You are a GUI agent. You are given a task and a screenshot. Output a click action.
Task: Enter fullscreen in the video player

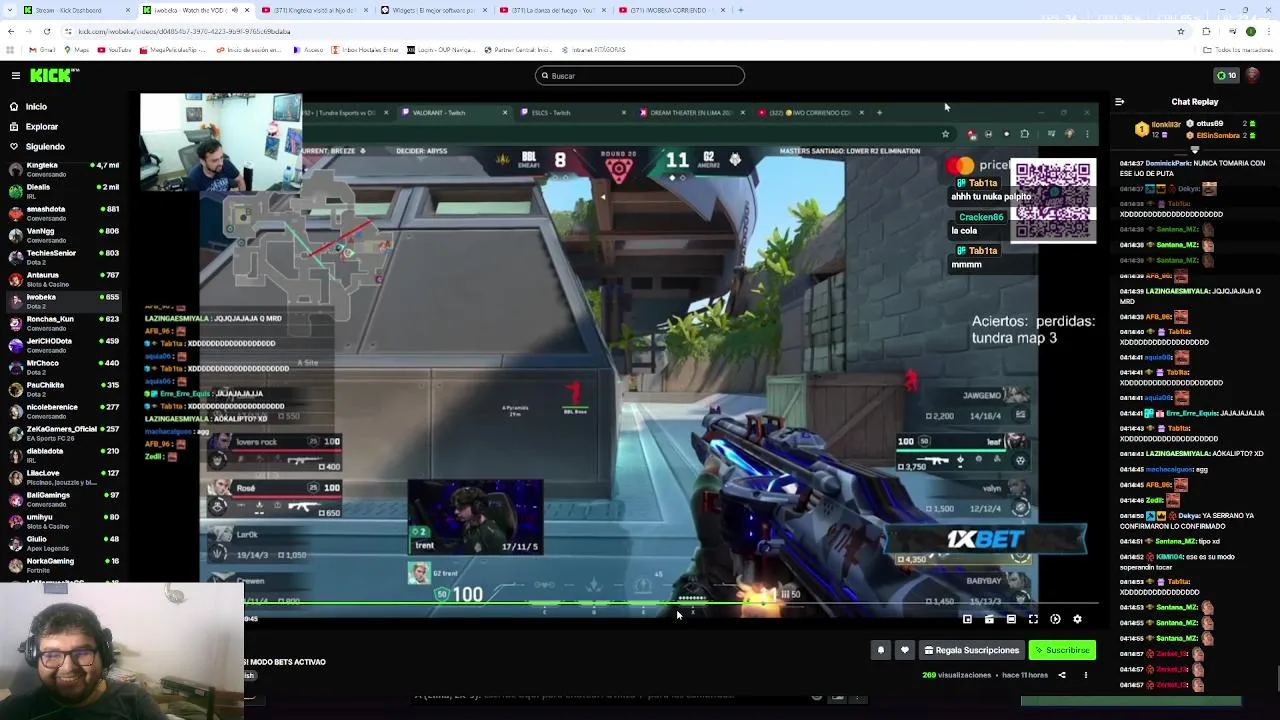point(1033,620)
